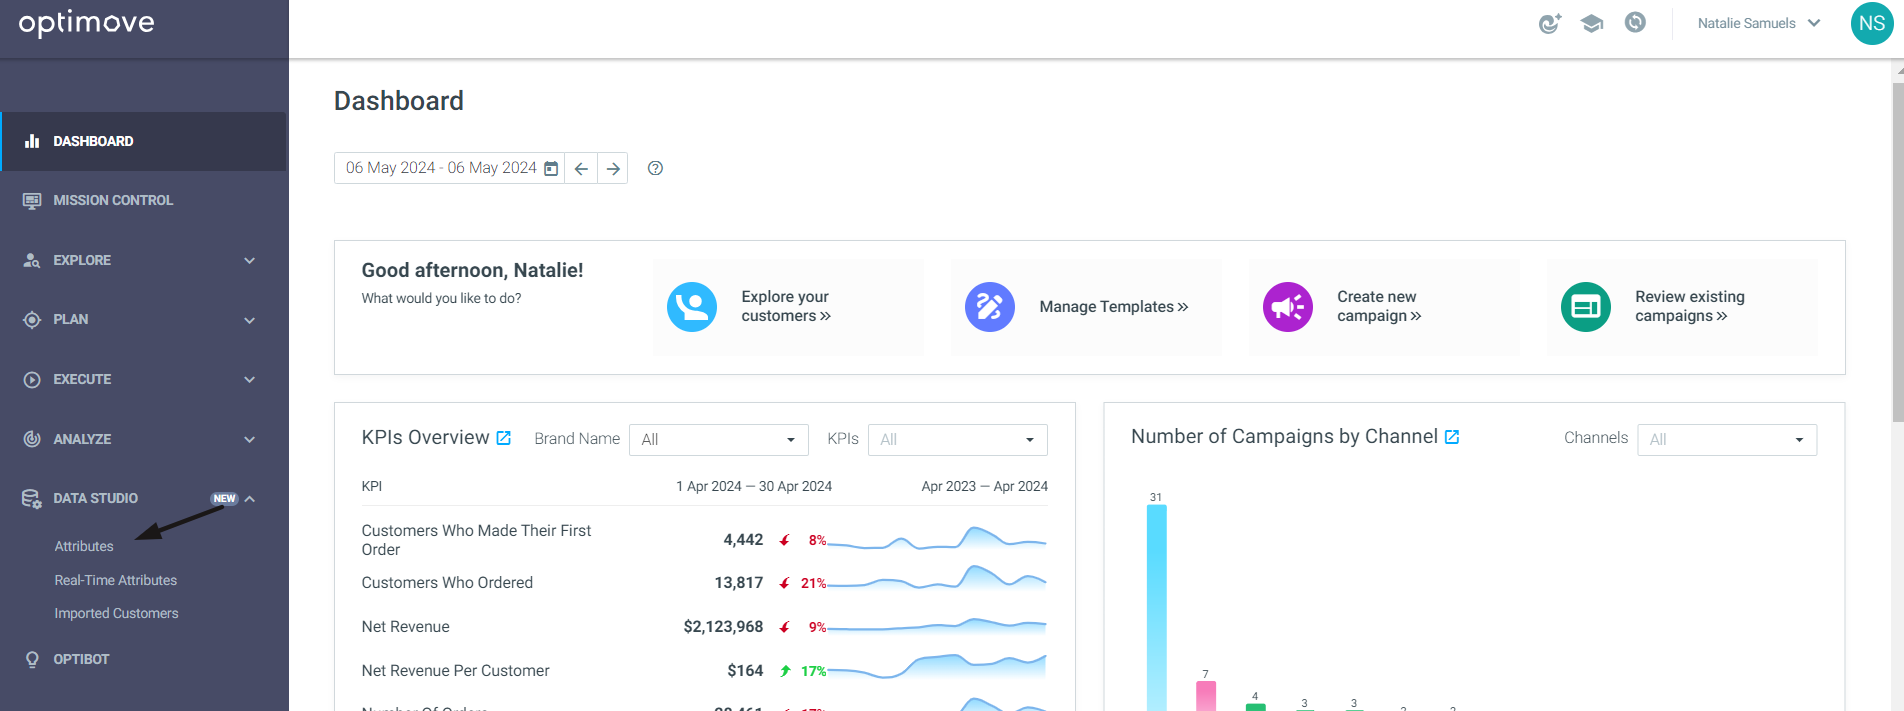Click the purple megaphone campaign icon
The width and height of the screenshot is (1904, 711).
(x=1288, y=307)
